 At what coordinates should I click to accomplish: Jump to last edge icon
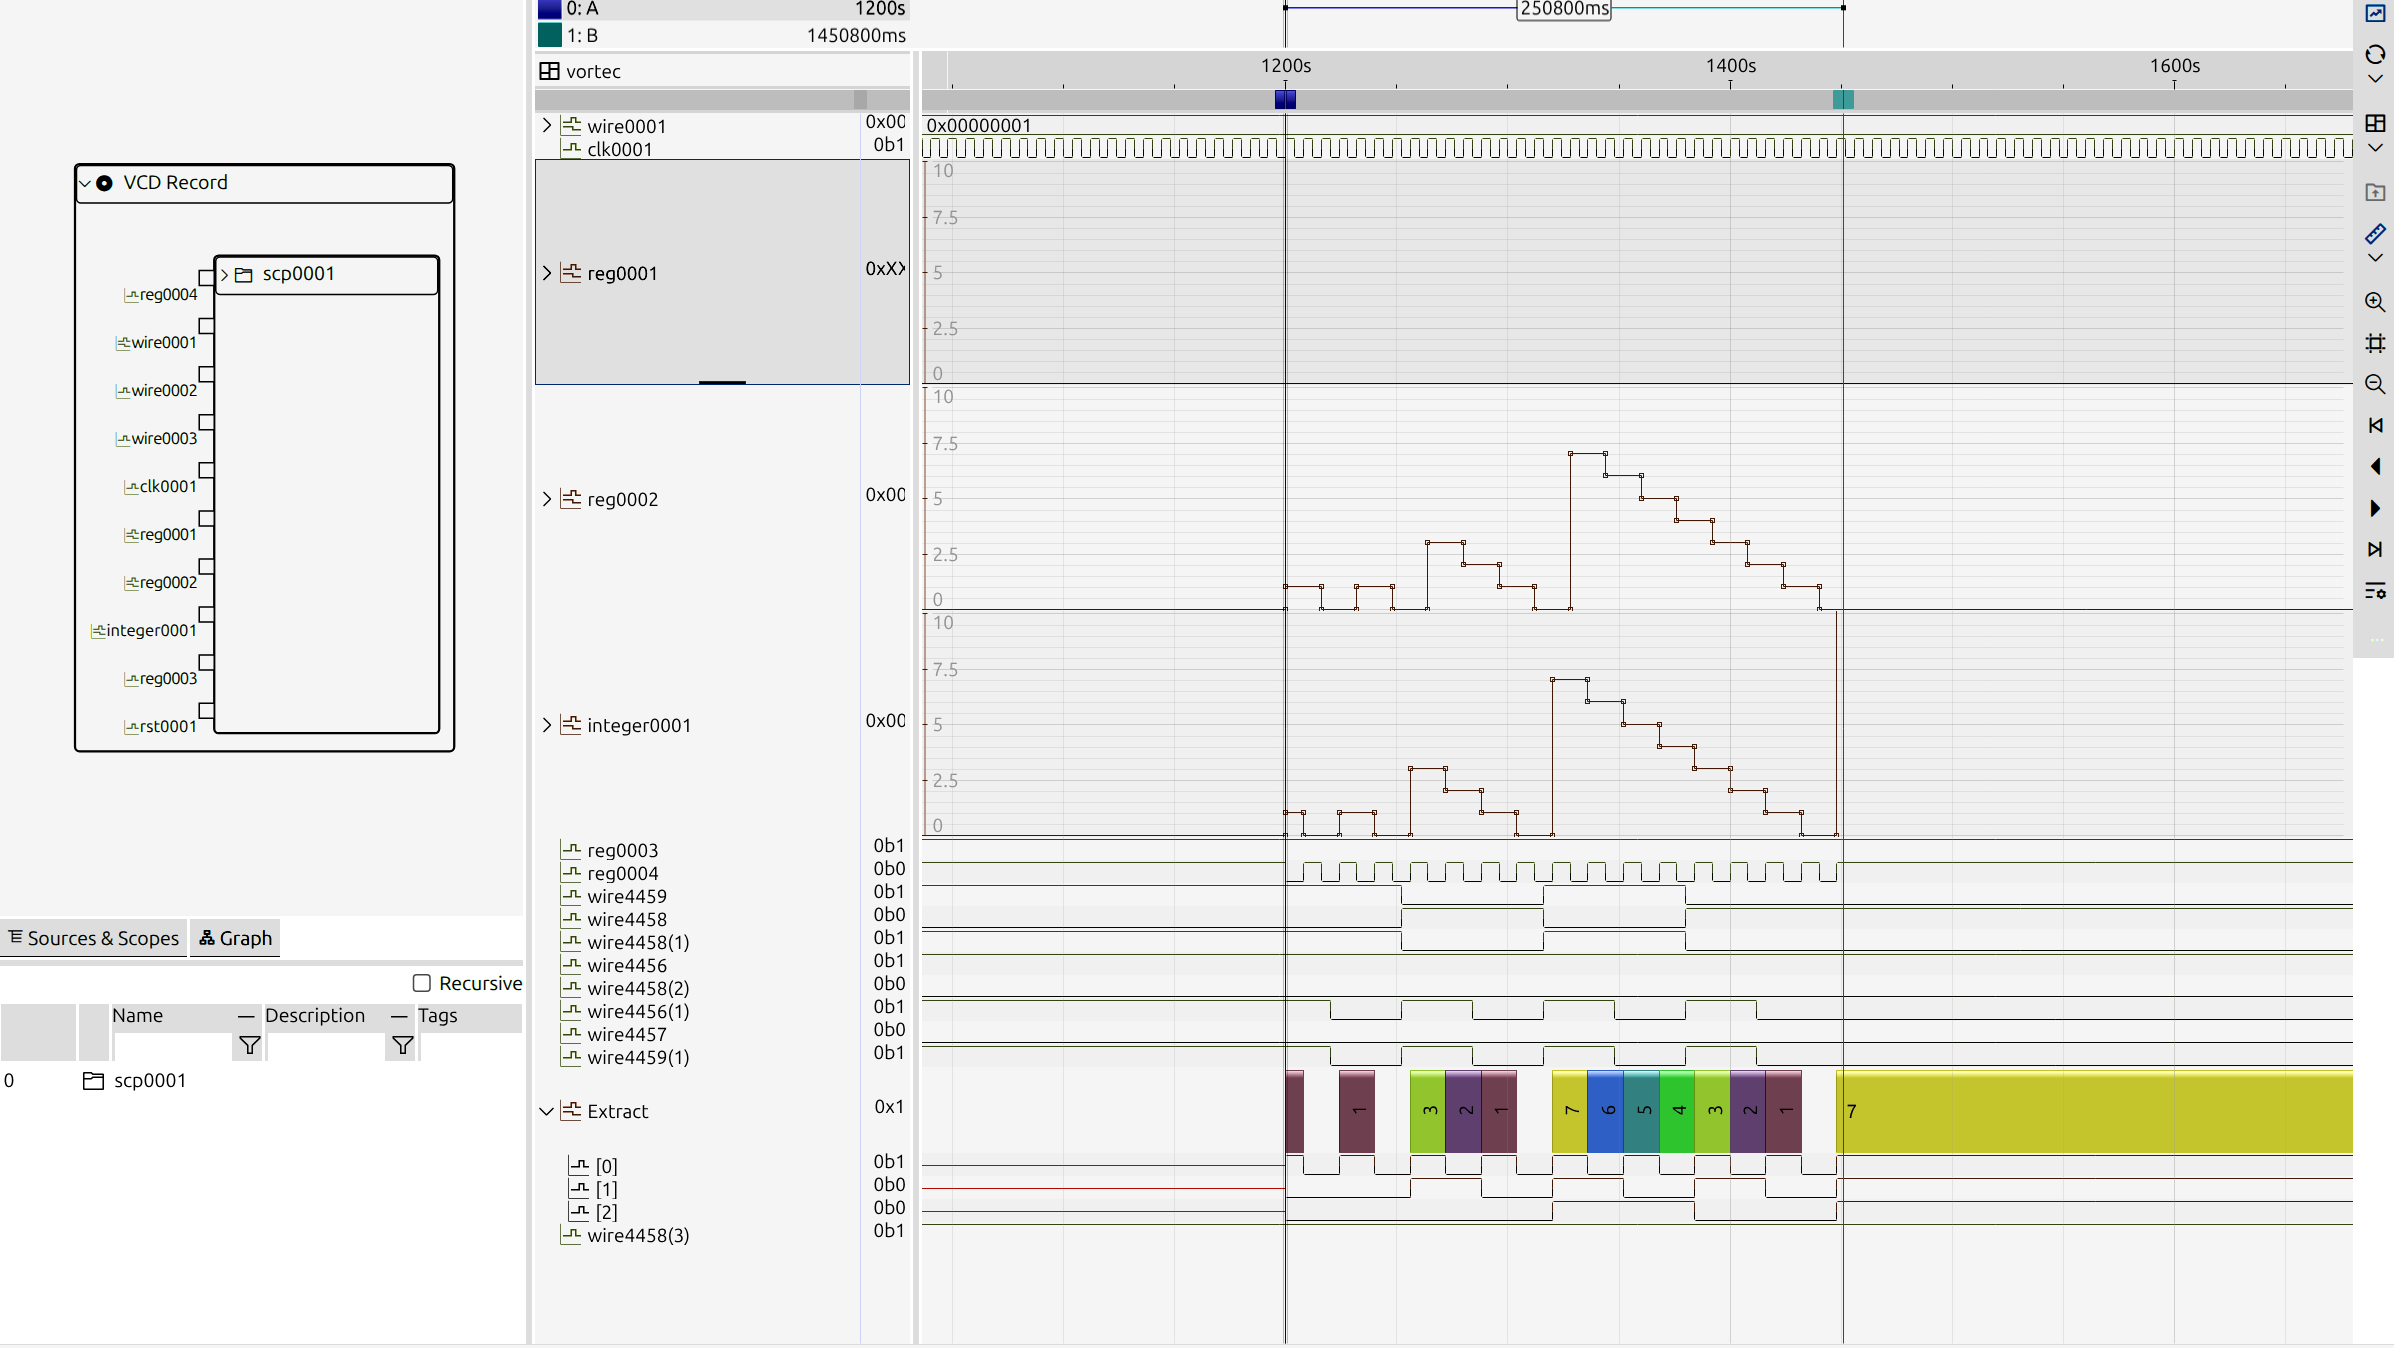coord(2375,550)
